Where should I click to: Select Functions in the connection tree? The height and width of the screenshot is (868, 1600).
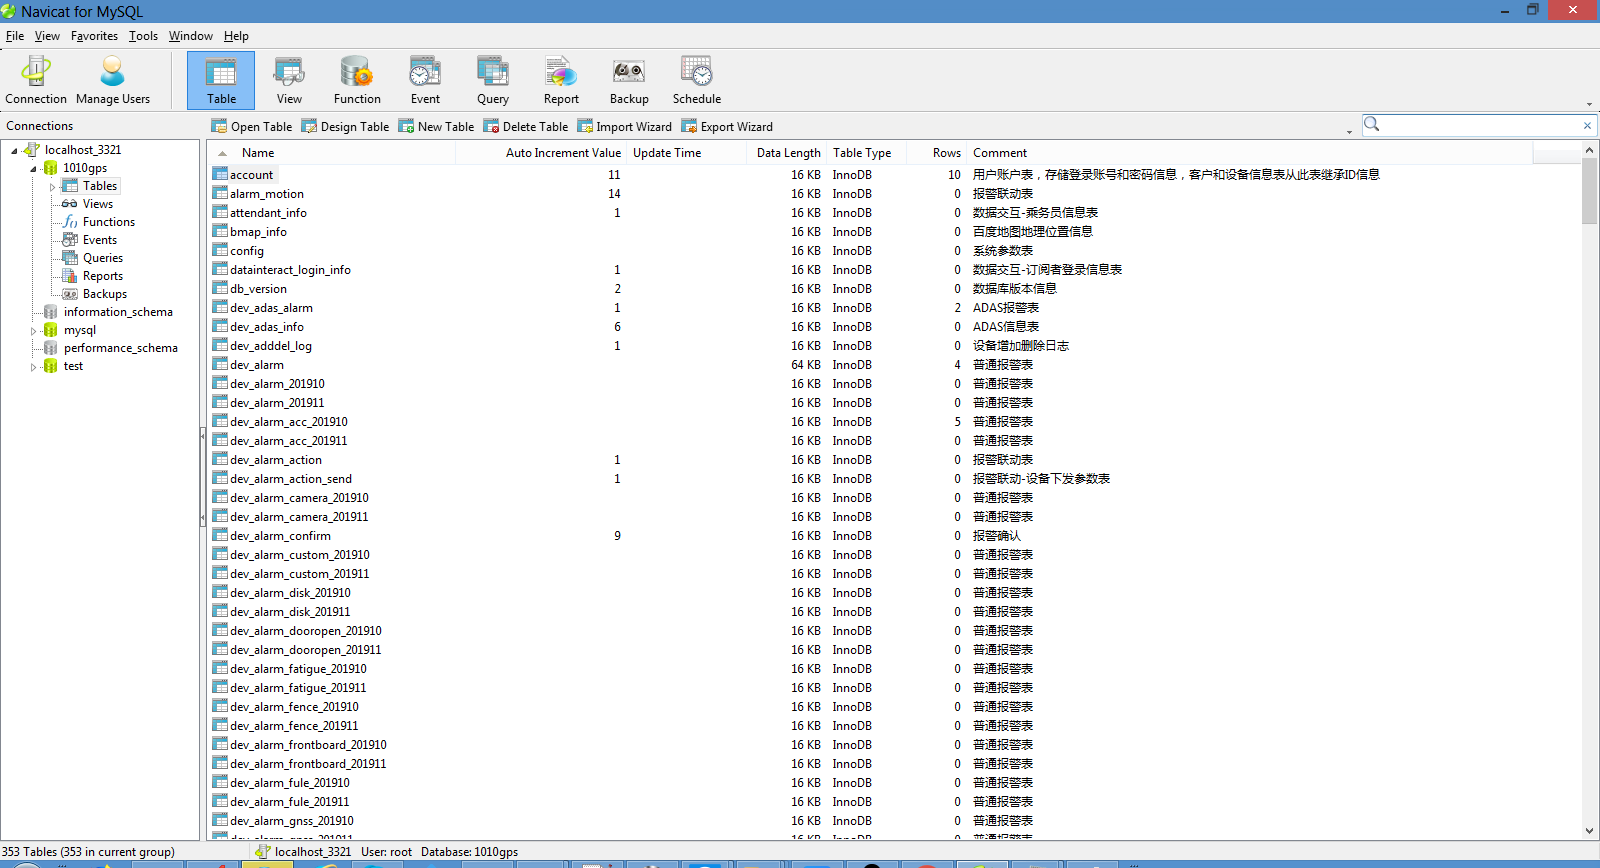[x=108, y=222]
